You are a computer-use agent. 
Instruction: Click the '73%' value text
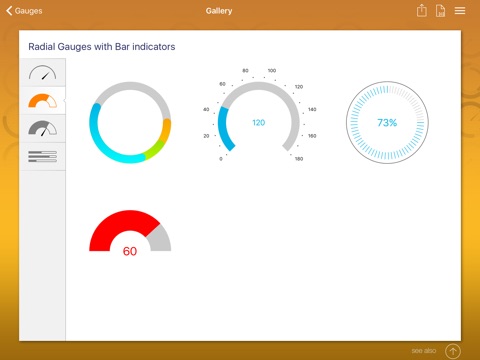pyautogui.click(x=387, y=123)
